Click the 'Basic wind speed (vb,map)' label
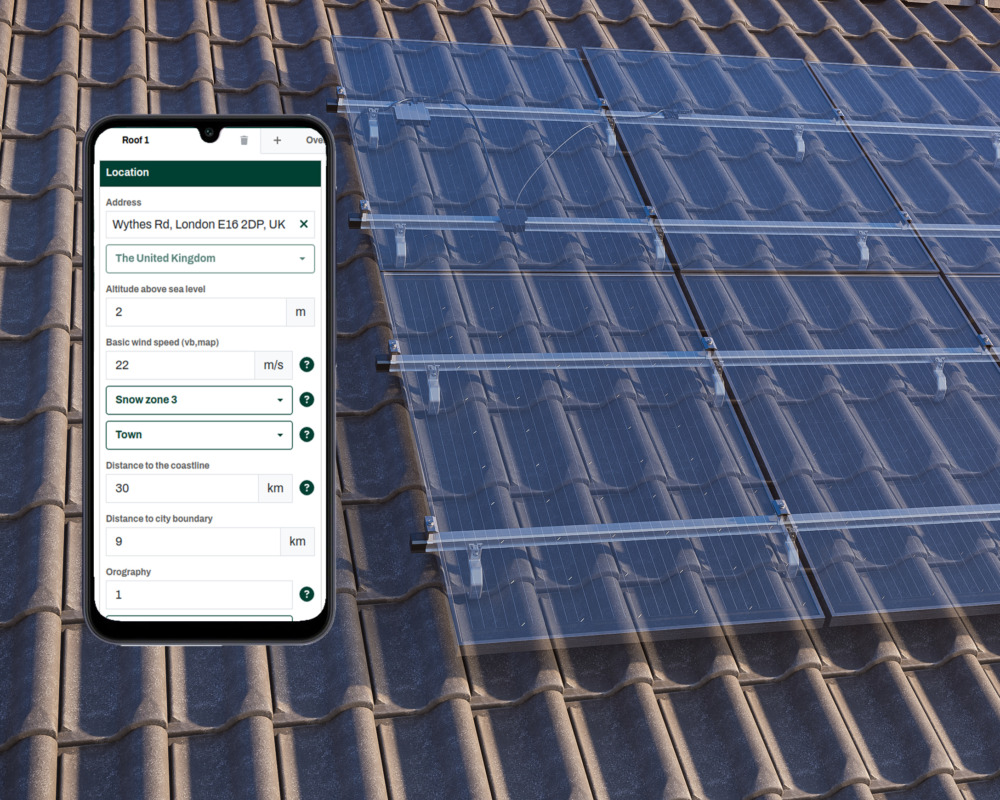Screen dimensions: 1000x800 162,343
